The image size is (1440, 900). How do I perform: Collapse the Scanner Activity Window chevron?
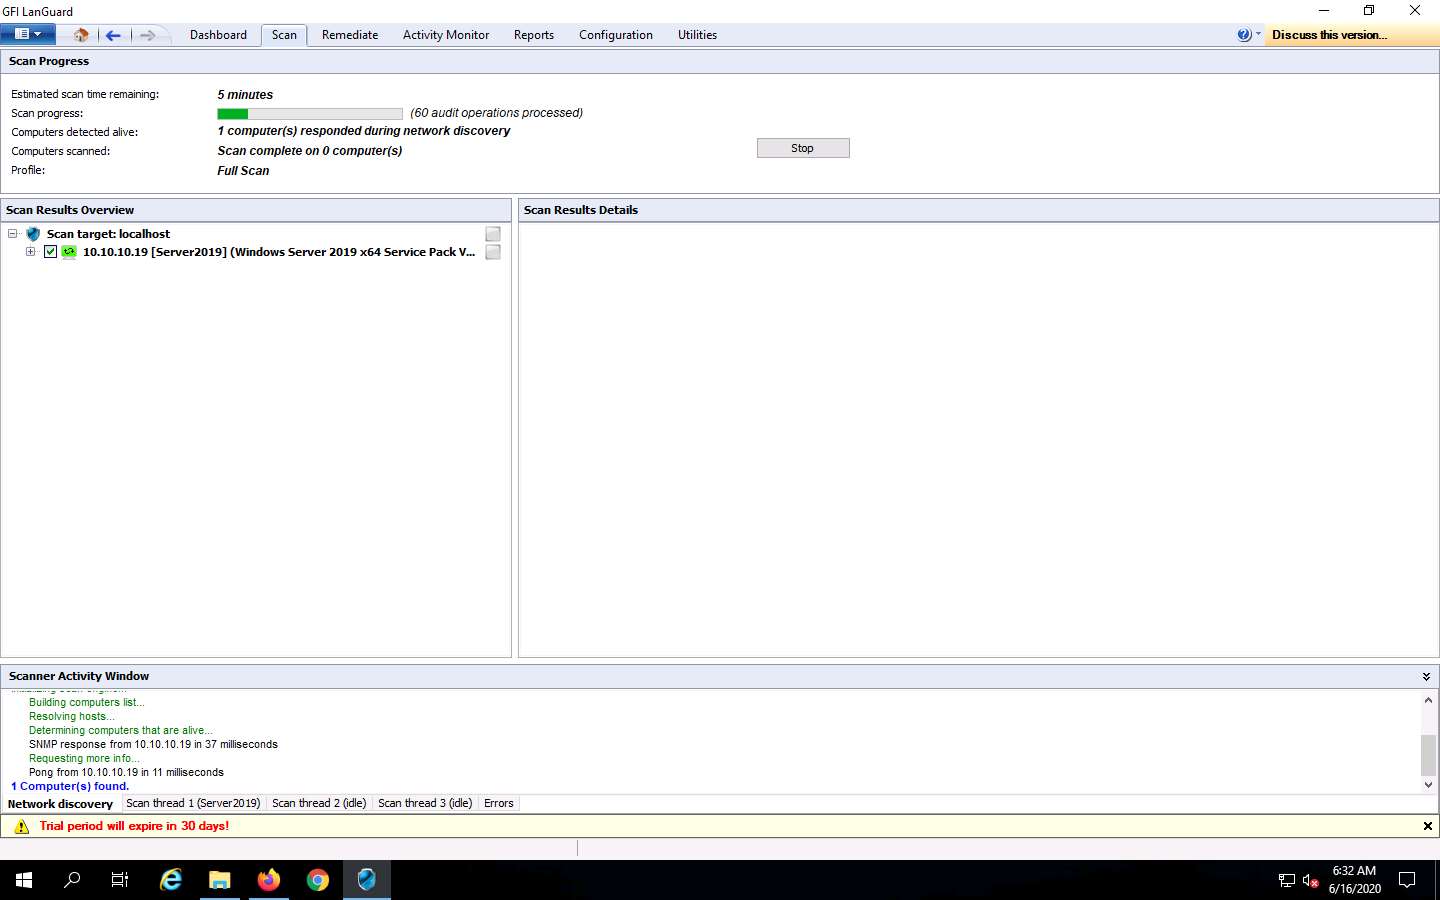(x=1426, y=677)
